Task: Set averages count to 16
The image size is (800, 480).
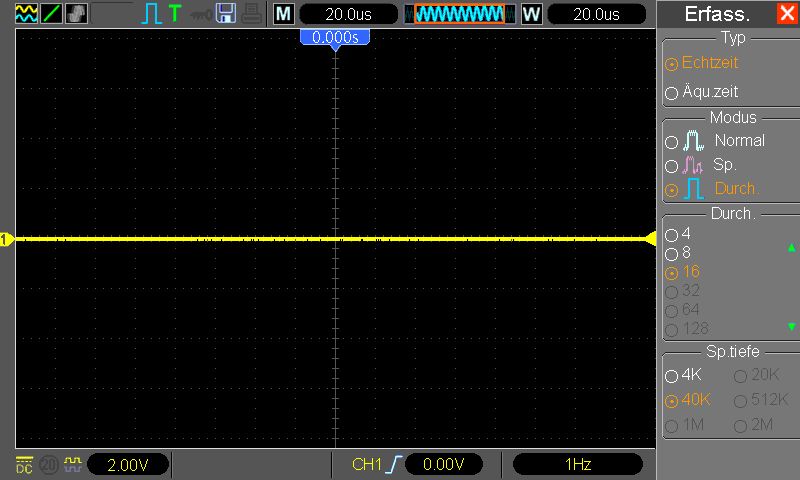Action: point(683,272)
